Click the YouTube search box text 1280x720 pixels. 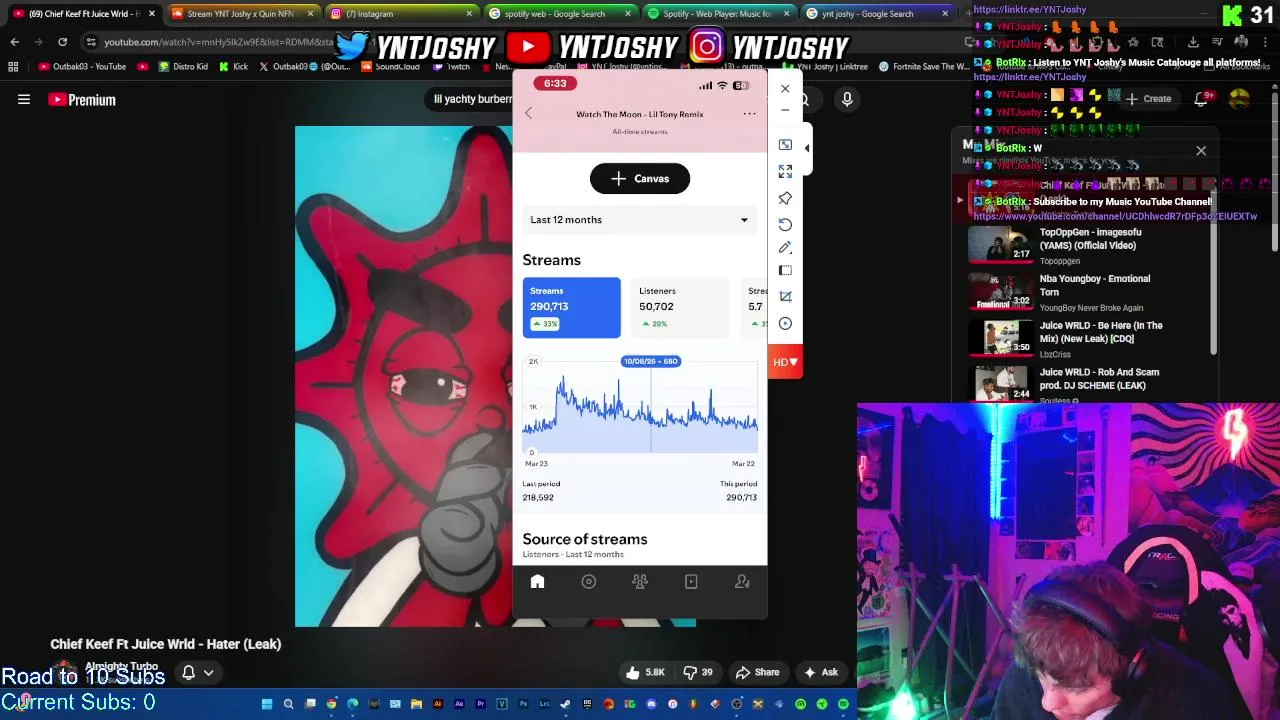[x=472, y=99]
